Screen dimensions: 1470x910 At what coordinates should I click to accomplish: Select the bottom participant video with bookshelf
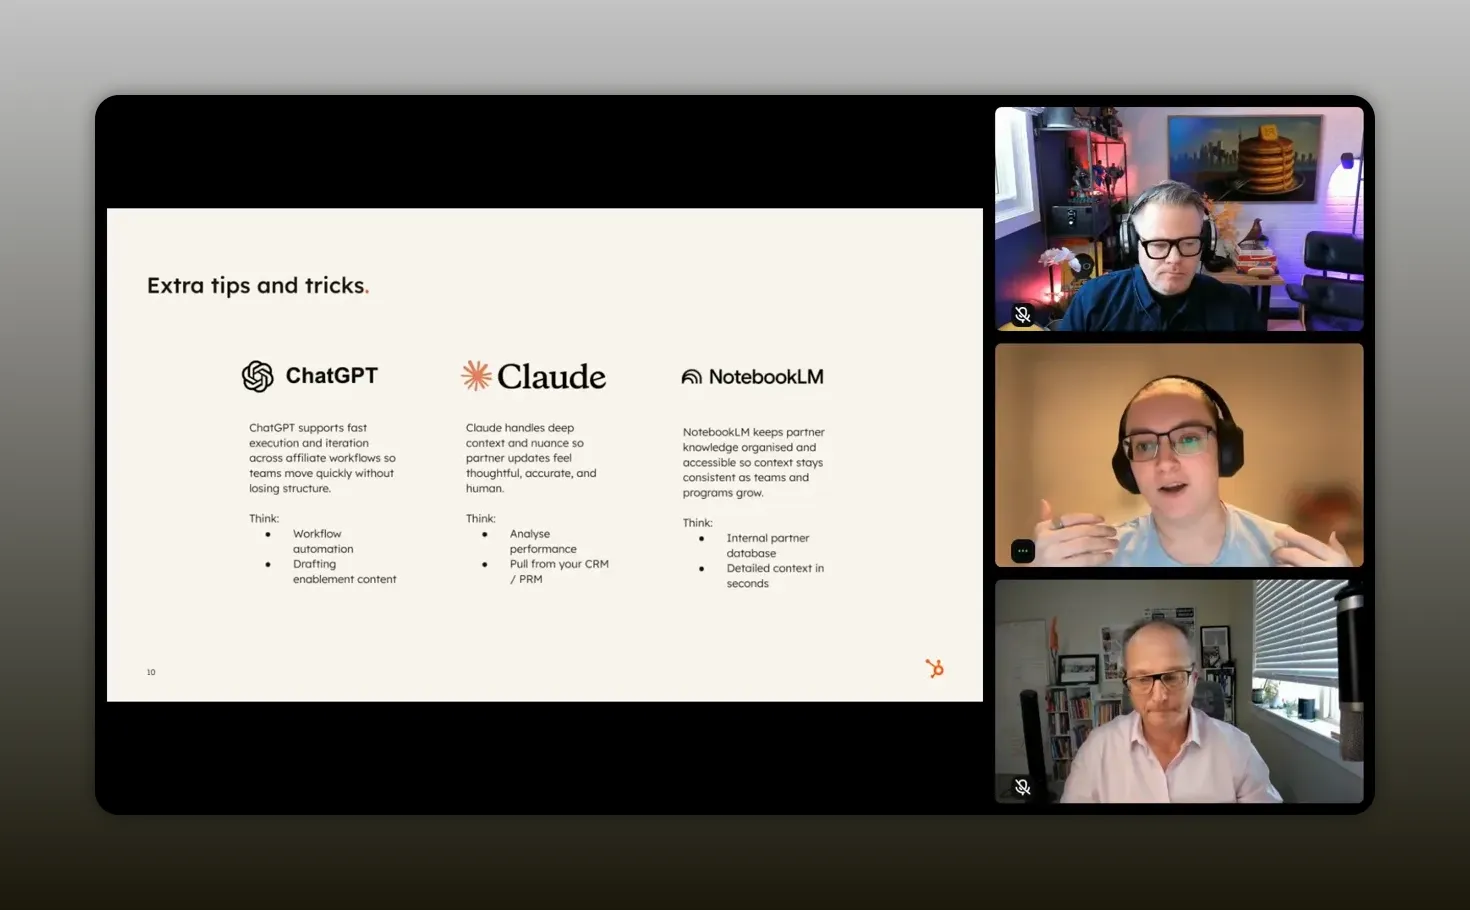coord(1179,691)
